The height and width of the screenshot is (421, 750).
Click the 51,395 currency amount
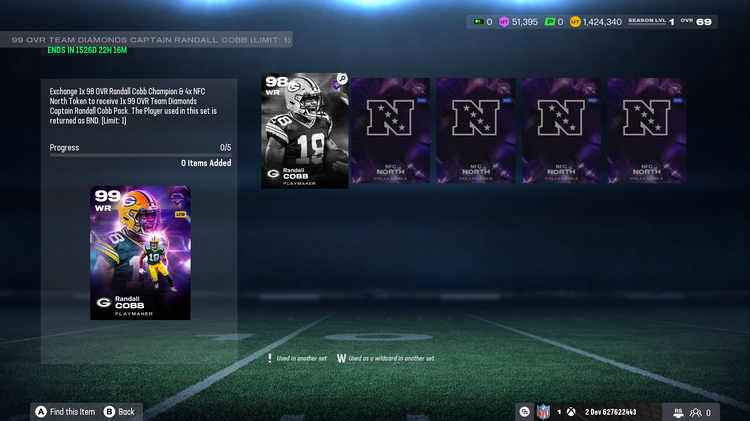coord(525,22)
